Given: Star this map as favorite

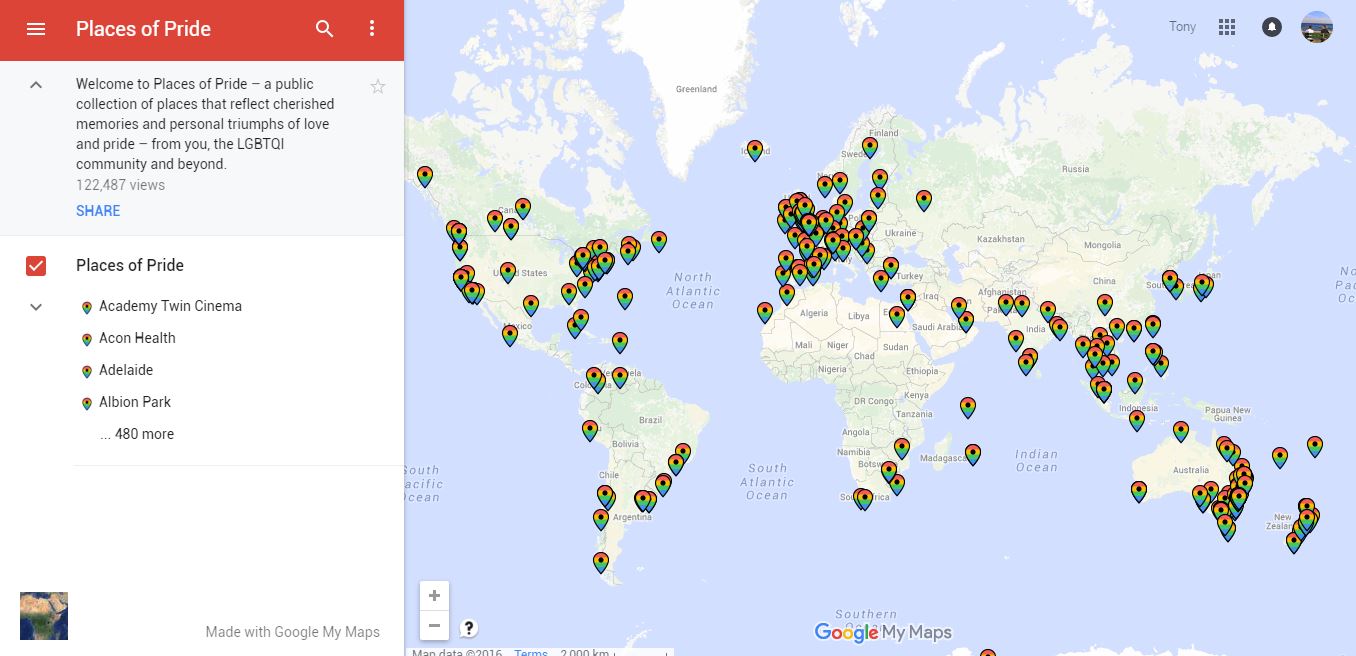Looking at the screenshot, I should pyautogui.click(x=378, y=86).
